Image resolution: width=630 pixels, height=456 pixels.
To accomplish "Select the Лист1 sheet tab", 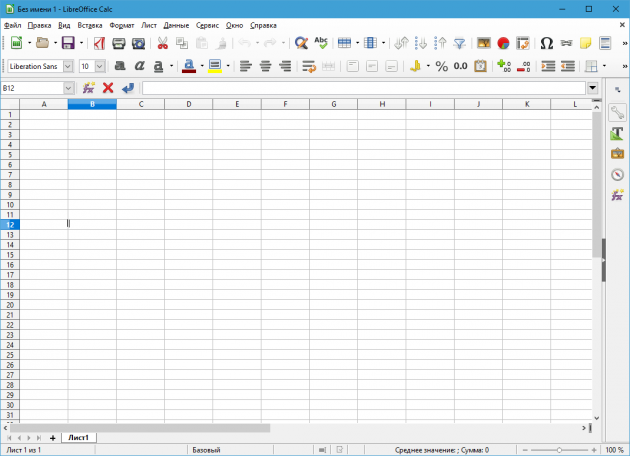I will pyautogui.click(x=79, y=438).
